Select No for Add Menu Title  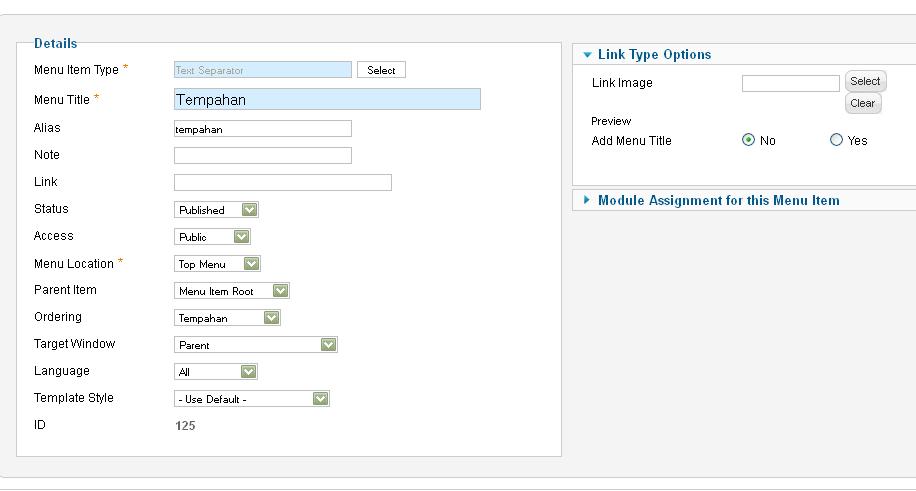tap(748, 140)
